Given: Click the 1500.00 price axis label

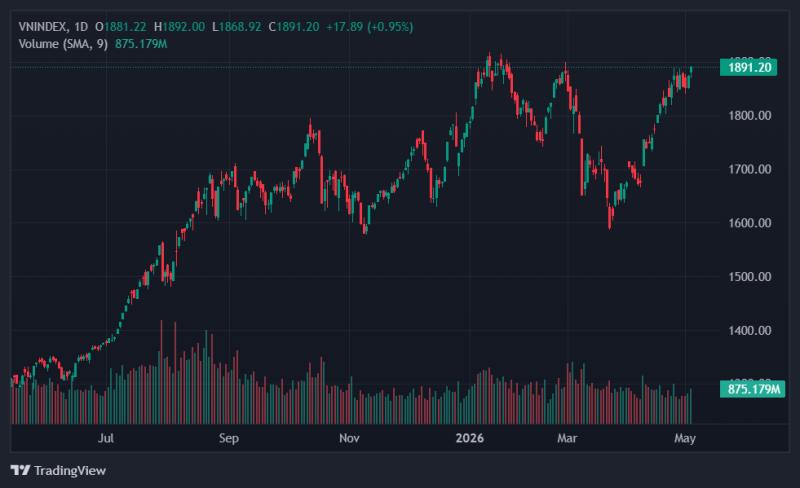Looking at the screenshot, I should click(x=749, y=277).
